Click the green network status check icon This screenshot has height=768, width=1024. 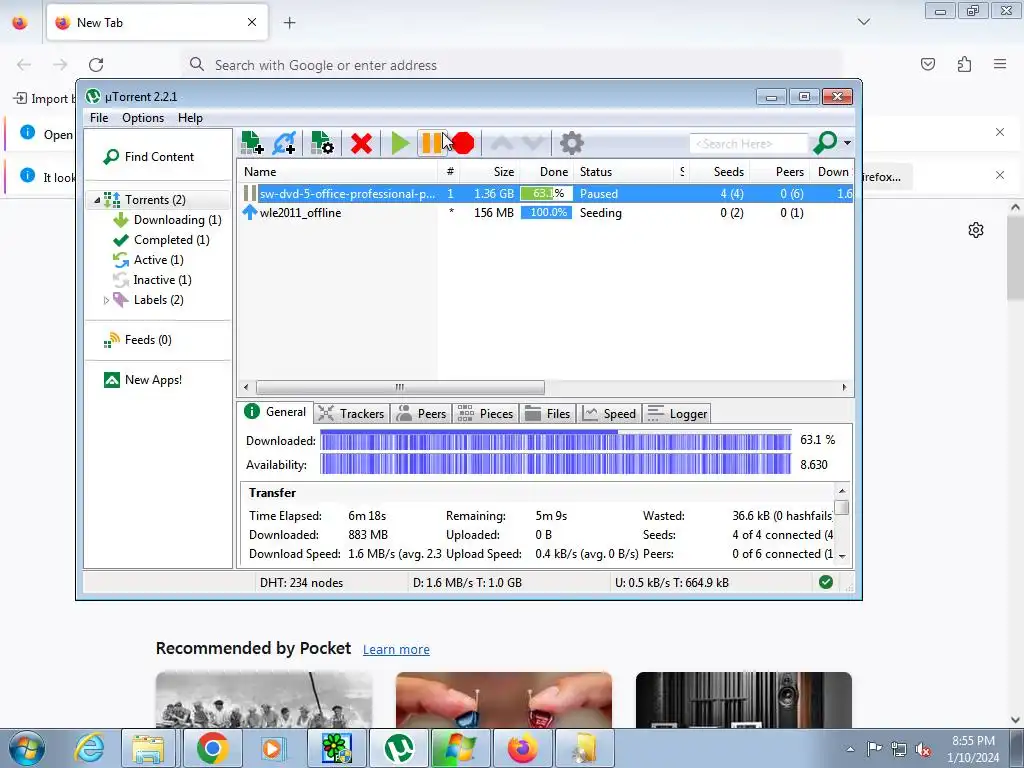coord(825,582)
